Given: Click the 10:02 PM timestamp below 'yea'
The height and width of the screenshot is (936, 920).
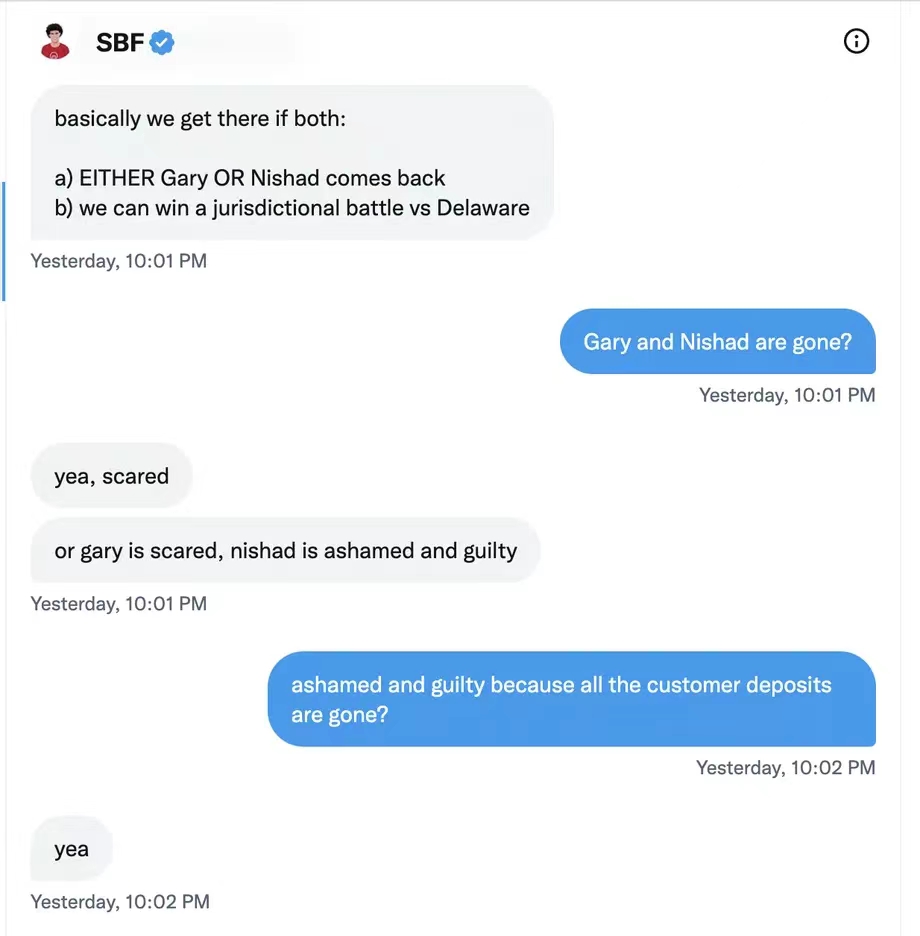Looking at the screenshot, I should click(120, 901).
